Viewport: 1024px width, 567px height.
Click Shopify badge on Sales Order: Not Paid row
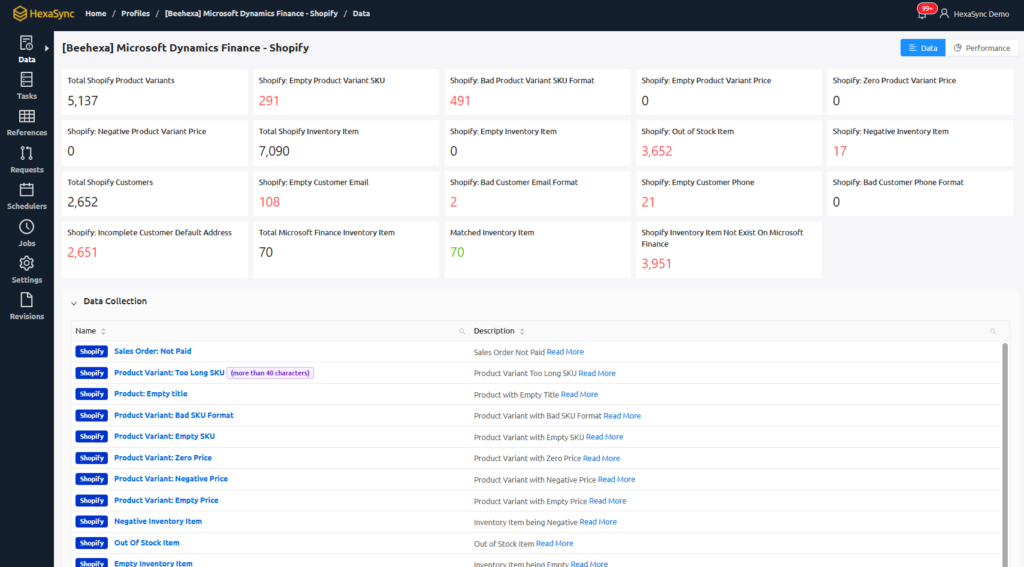[91, 351]
